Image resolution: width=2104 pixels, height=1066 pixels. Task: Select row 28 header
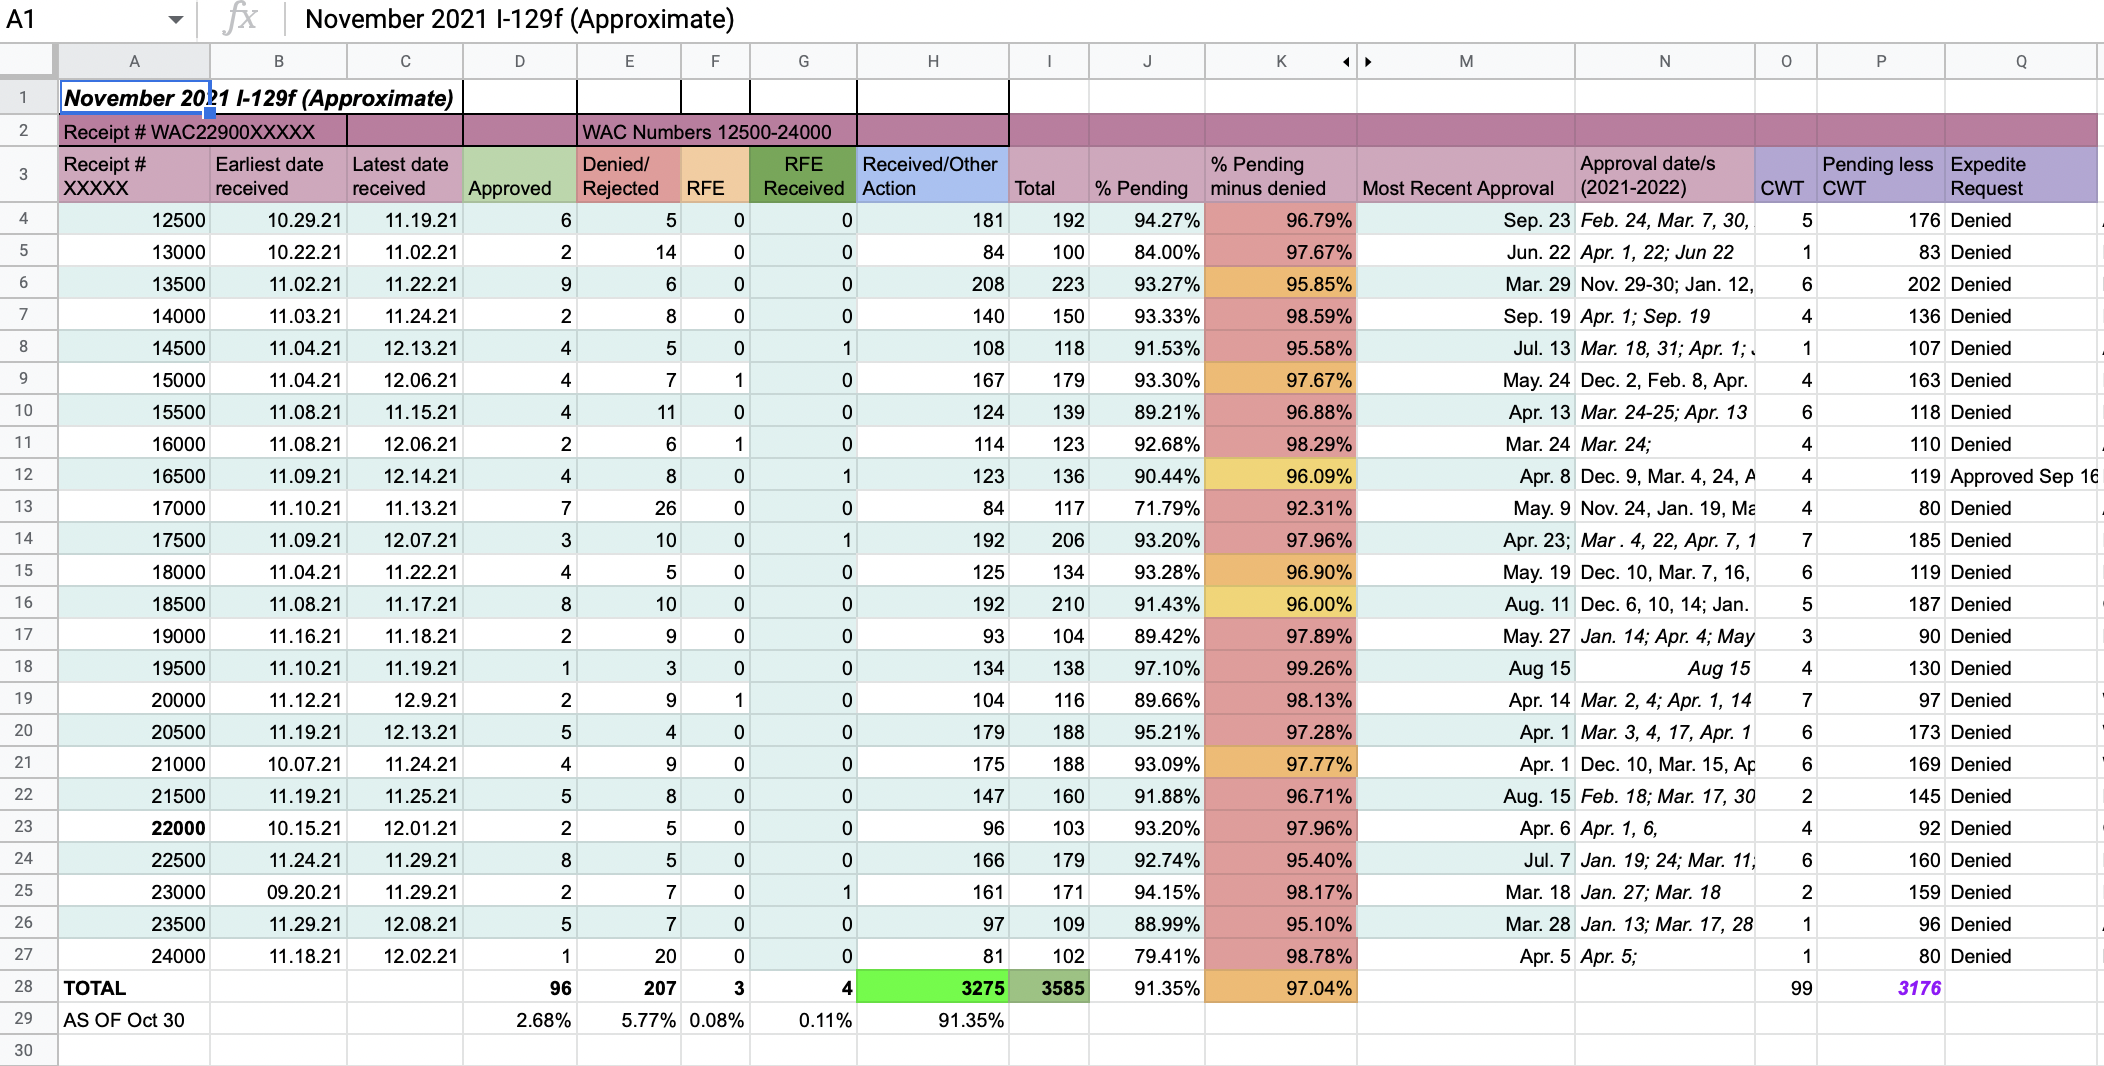24,987
